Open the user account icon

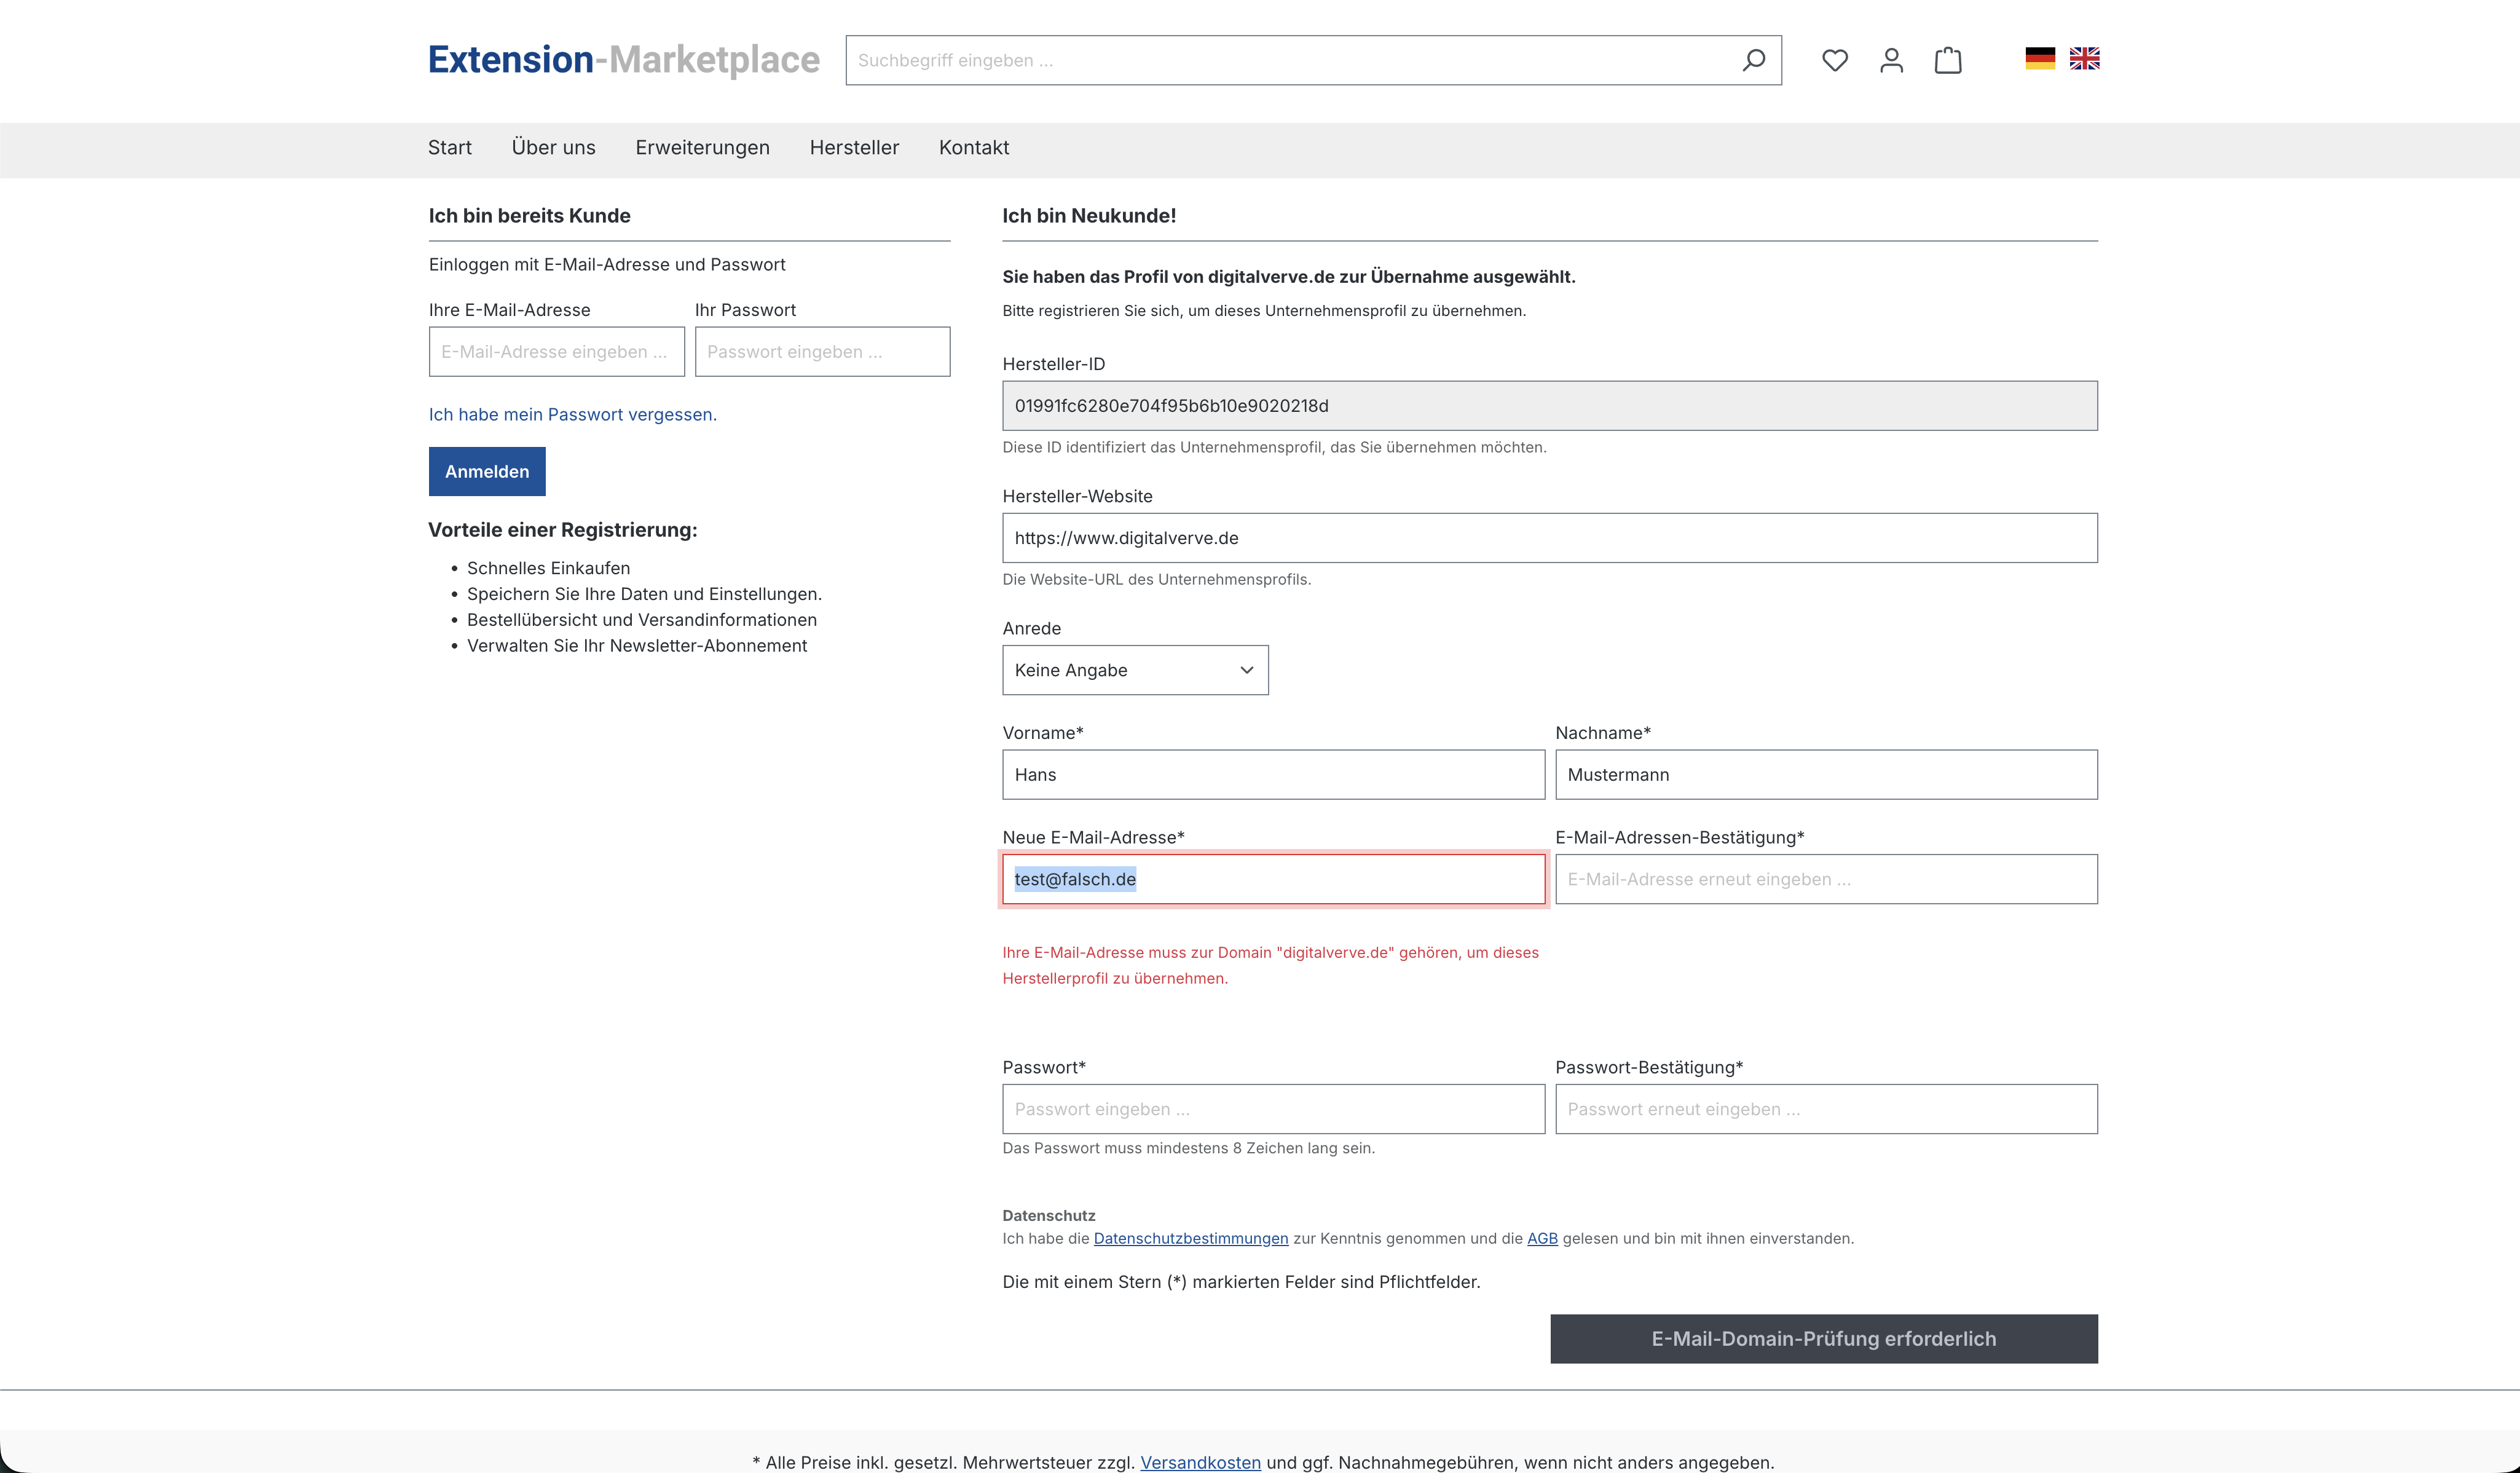coord(1891,60)
